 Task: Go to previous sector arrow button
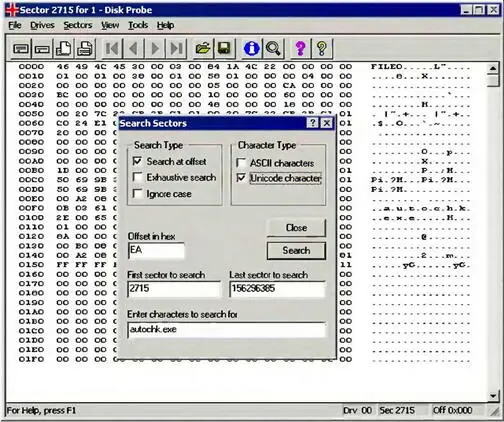[x=133, y=49]
